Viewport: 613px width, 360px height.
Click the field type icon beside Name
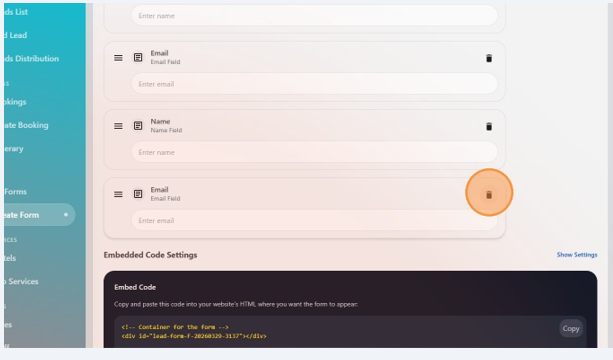pos(138,126)
